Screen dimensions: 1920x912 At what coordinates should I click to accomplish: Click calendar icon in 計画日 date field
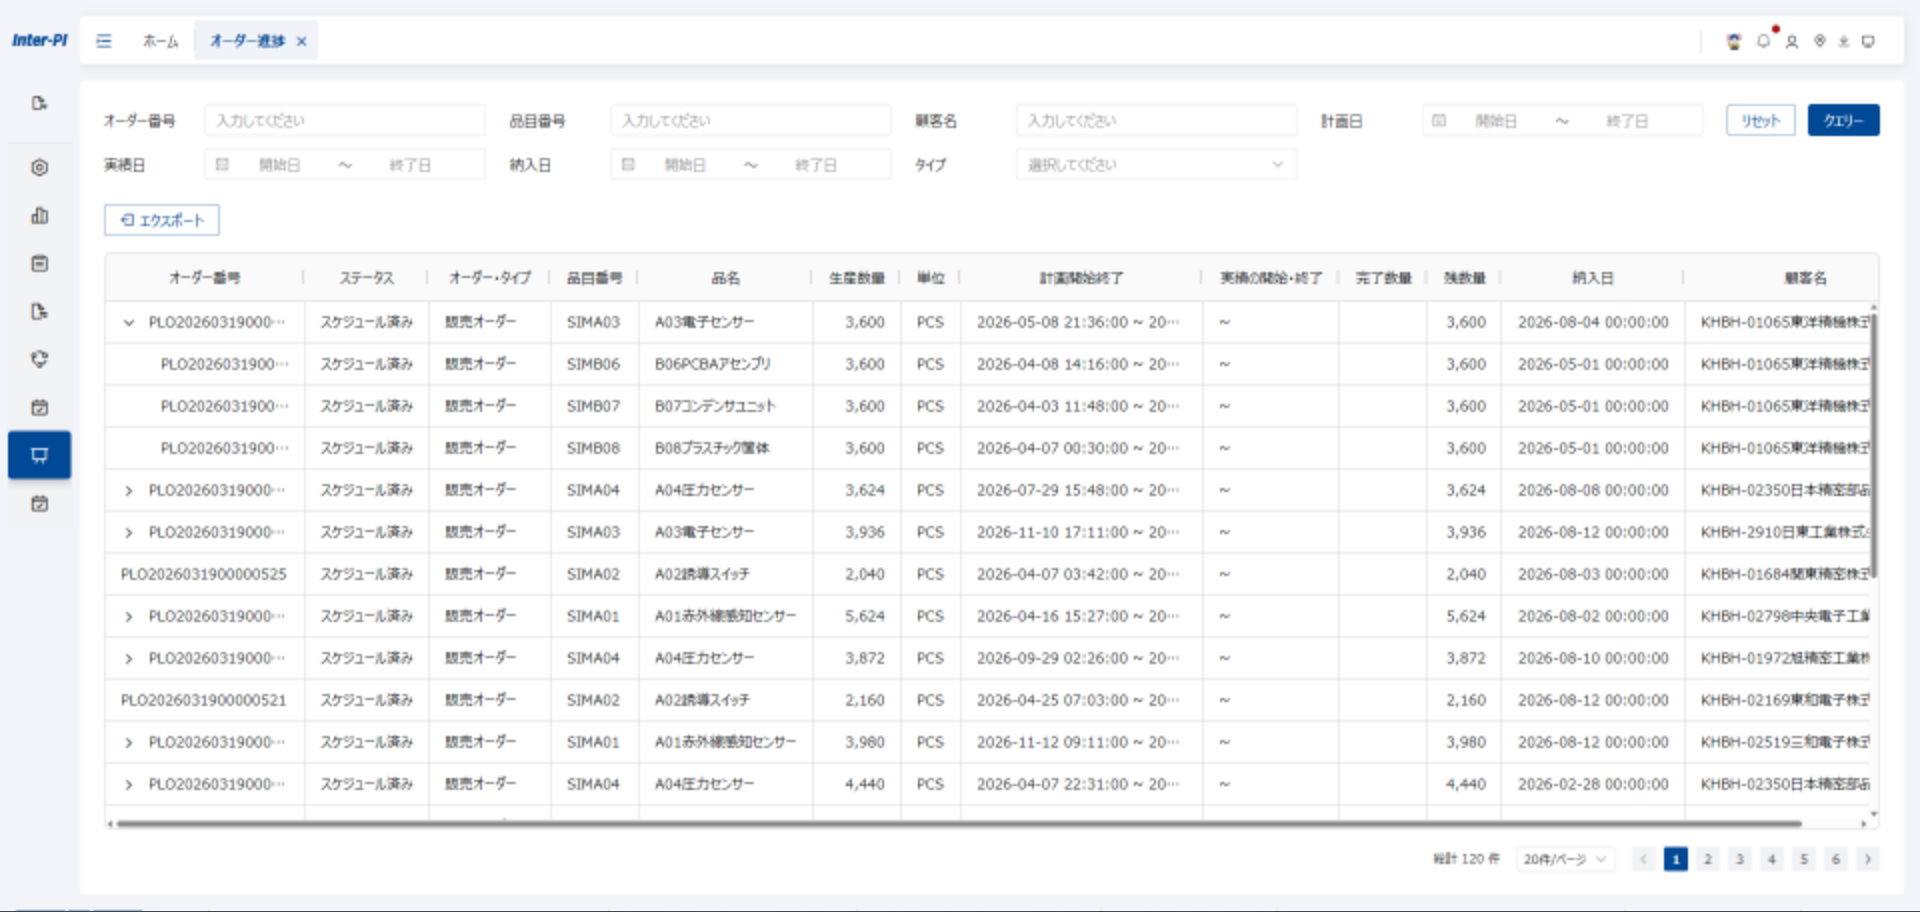[1438, 120]
